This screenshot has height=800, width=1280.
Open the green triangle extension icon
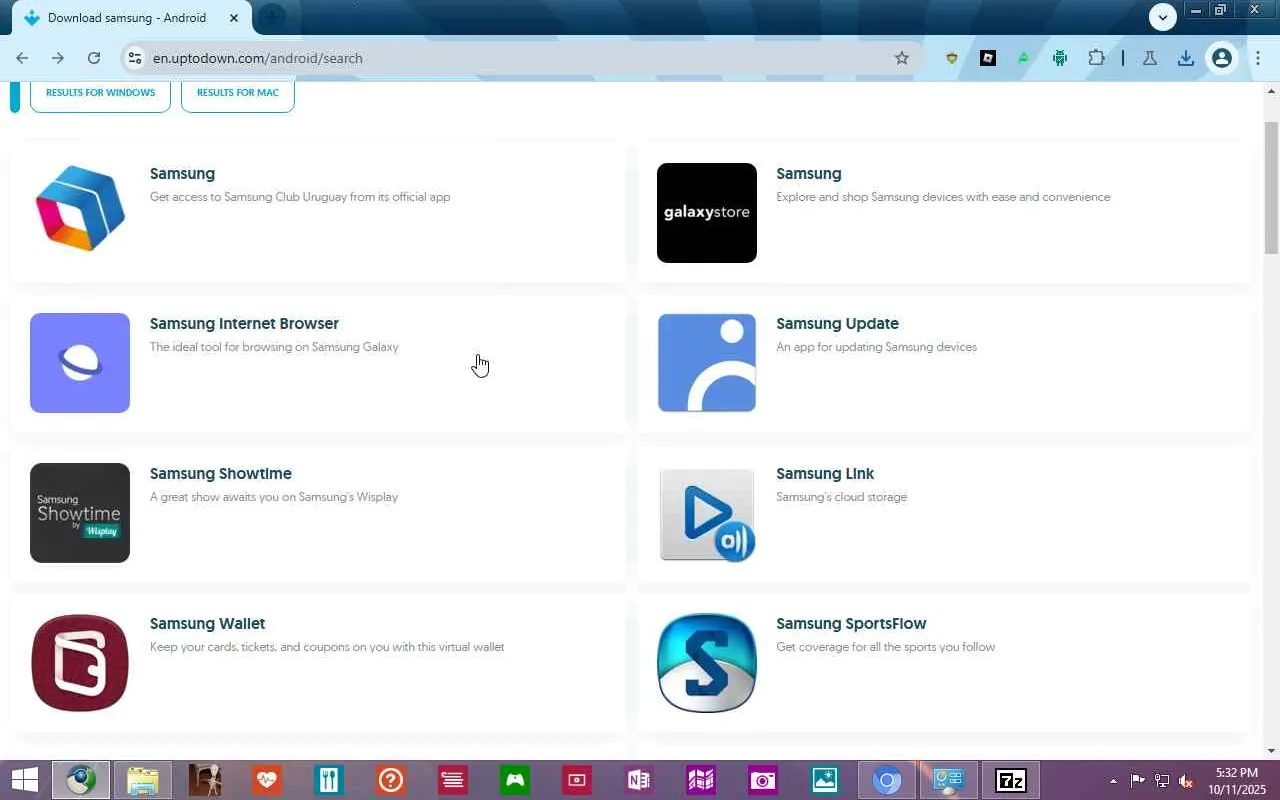coord(1024,58)
